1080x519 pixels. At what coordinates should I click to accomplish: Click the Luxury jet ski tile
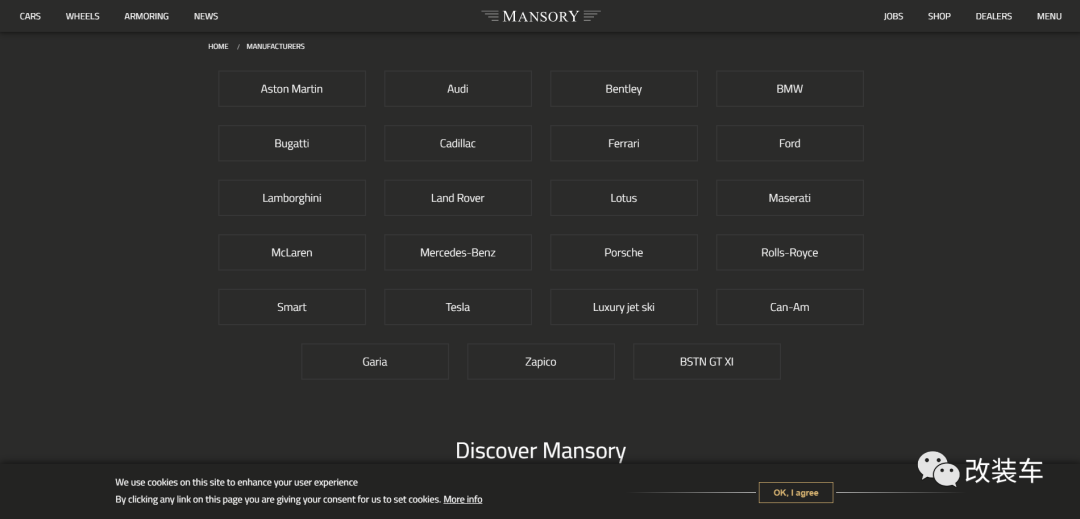tap(624, 307)
